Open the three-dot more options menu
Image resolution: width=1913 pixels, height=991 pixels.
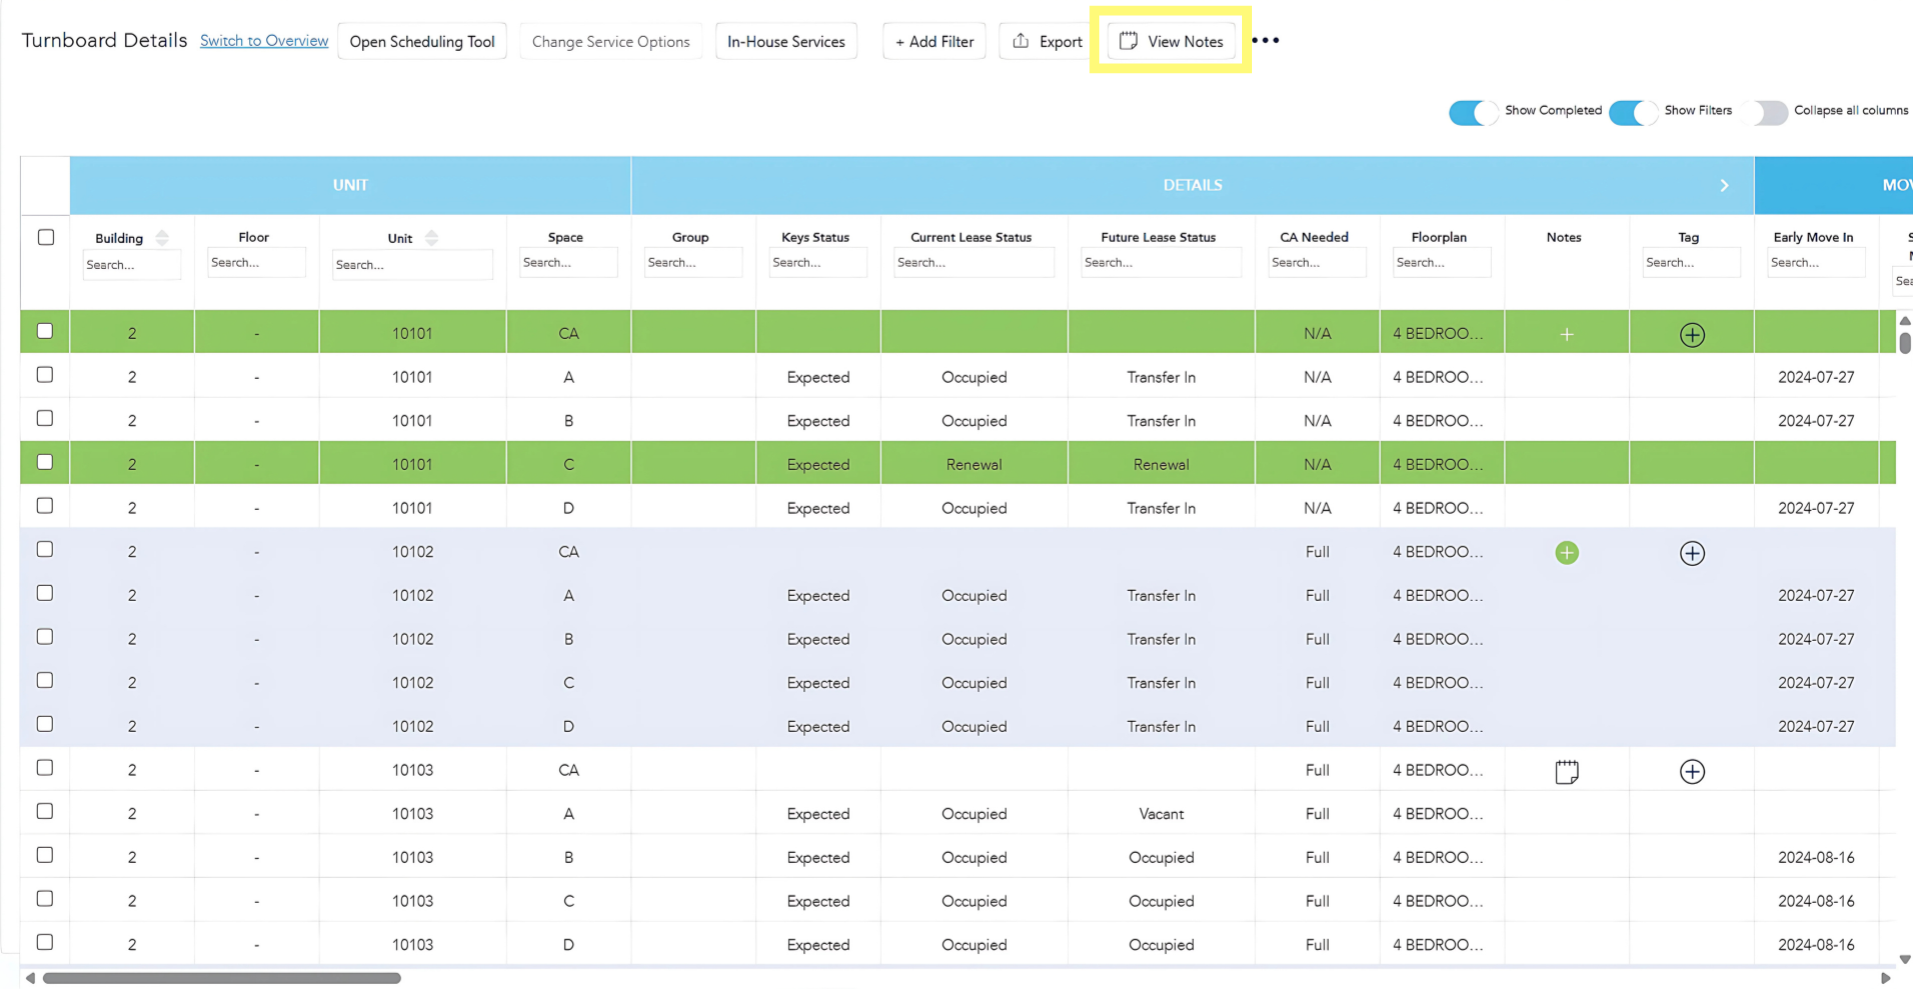click(1265, 41)
